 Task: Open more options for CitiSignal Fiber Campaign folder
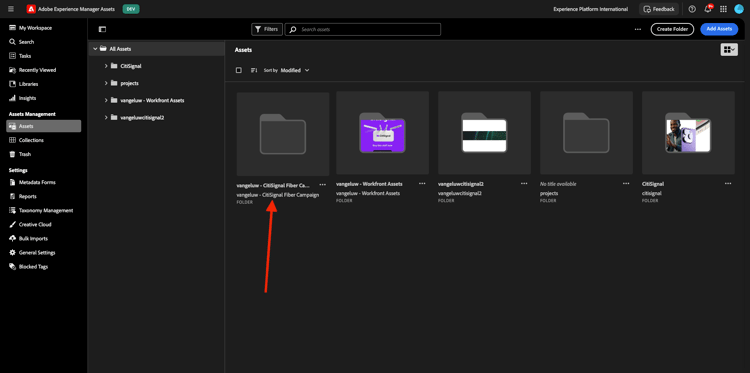(x=323, y=185)
